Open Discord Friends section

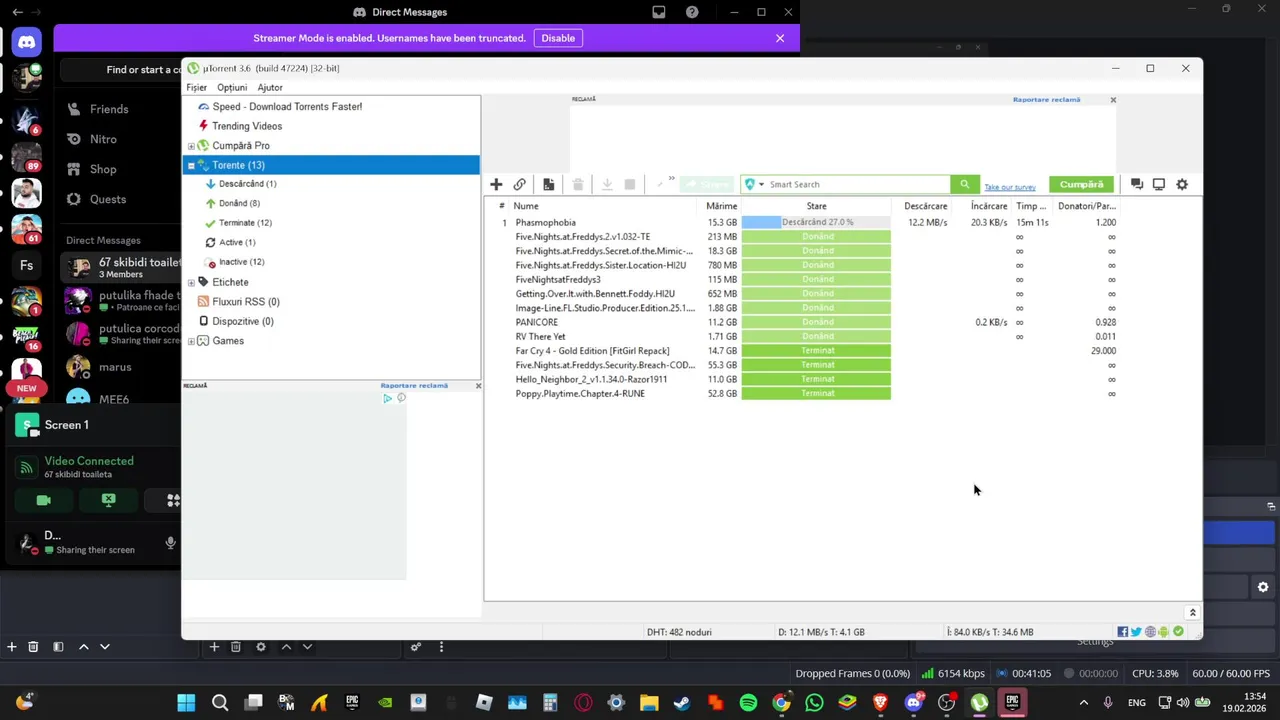[109, 109]
